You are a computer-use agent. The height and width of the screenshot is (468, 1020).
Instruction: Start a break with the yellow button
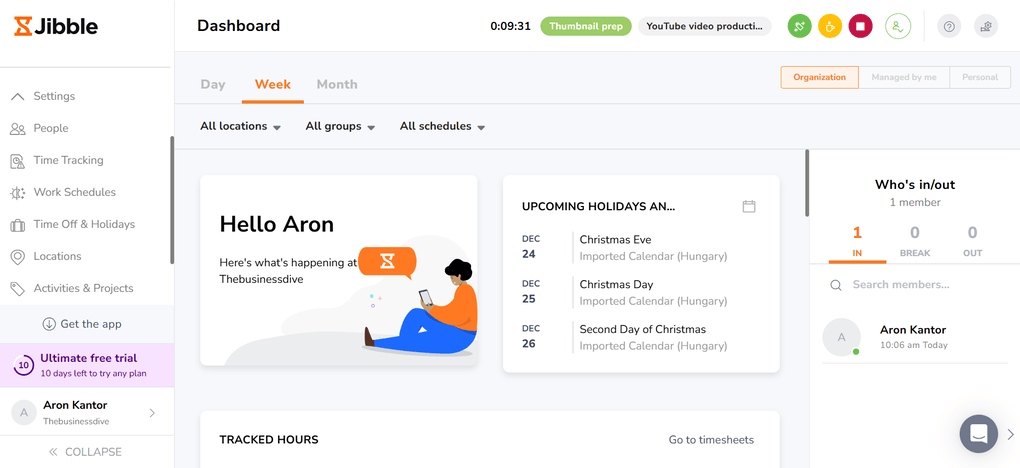(x=830, y=26)
